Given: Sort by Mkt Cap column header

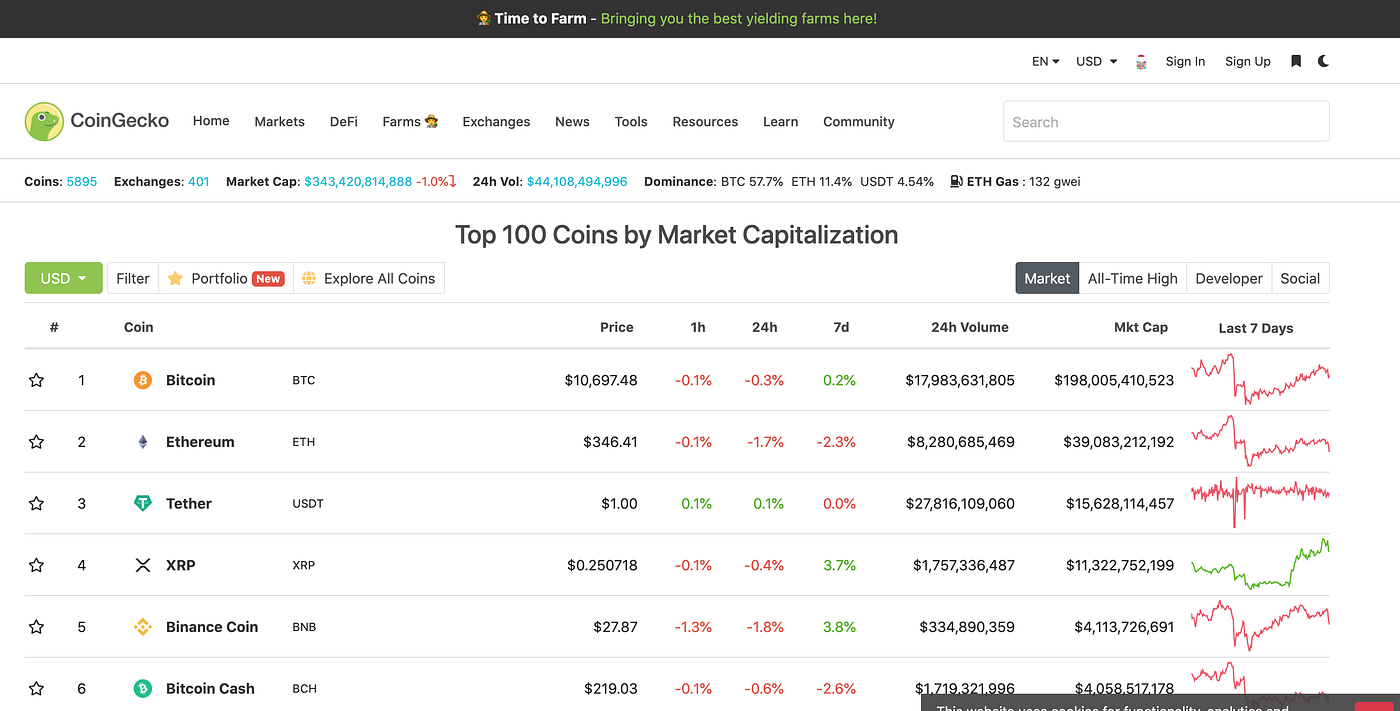Looking at the screenshot, I should (1141, 327).
